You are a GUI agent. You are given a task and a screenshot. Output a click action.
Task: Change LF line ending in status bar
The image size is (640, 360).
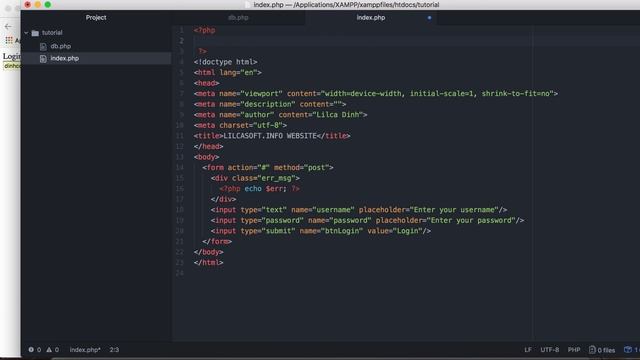[528, 350]
